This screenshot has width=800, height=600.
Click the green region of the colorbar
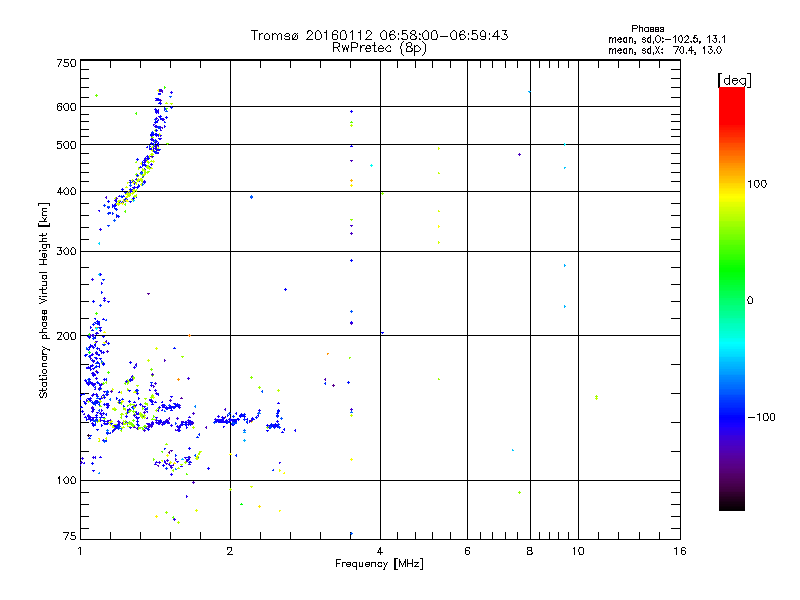[x=732, y=270]
